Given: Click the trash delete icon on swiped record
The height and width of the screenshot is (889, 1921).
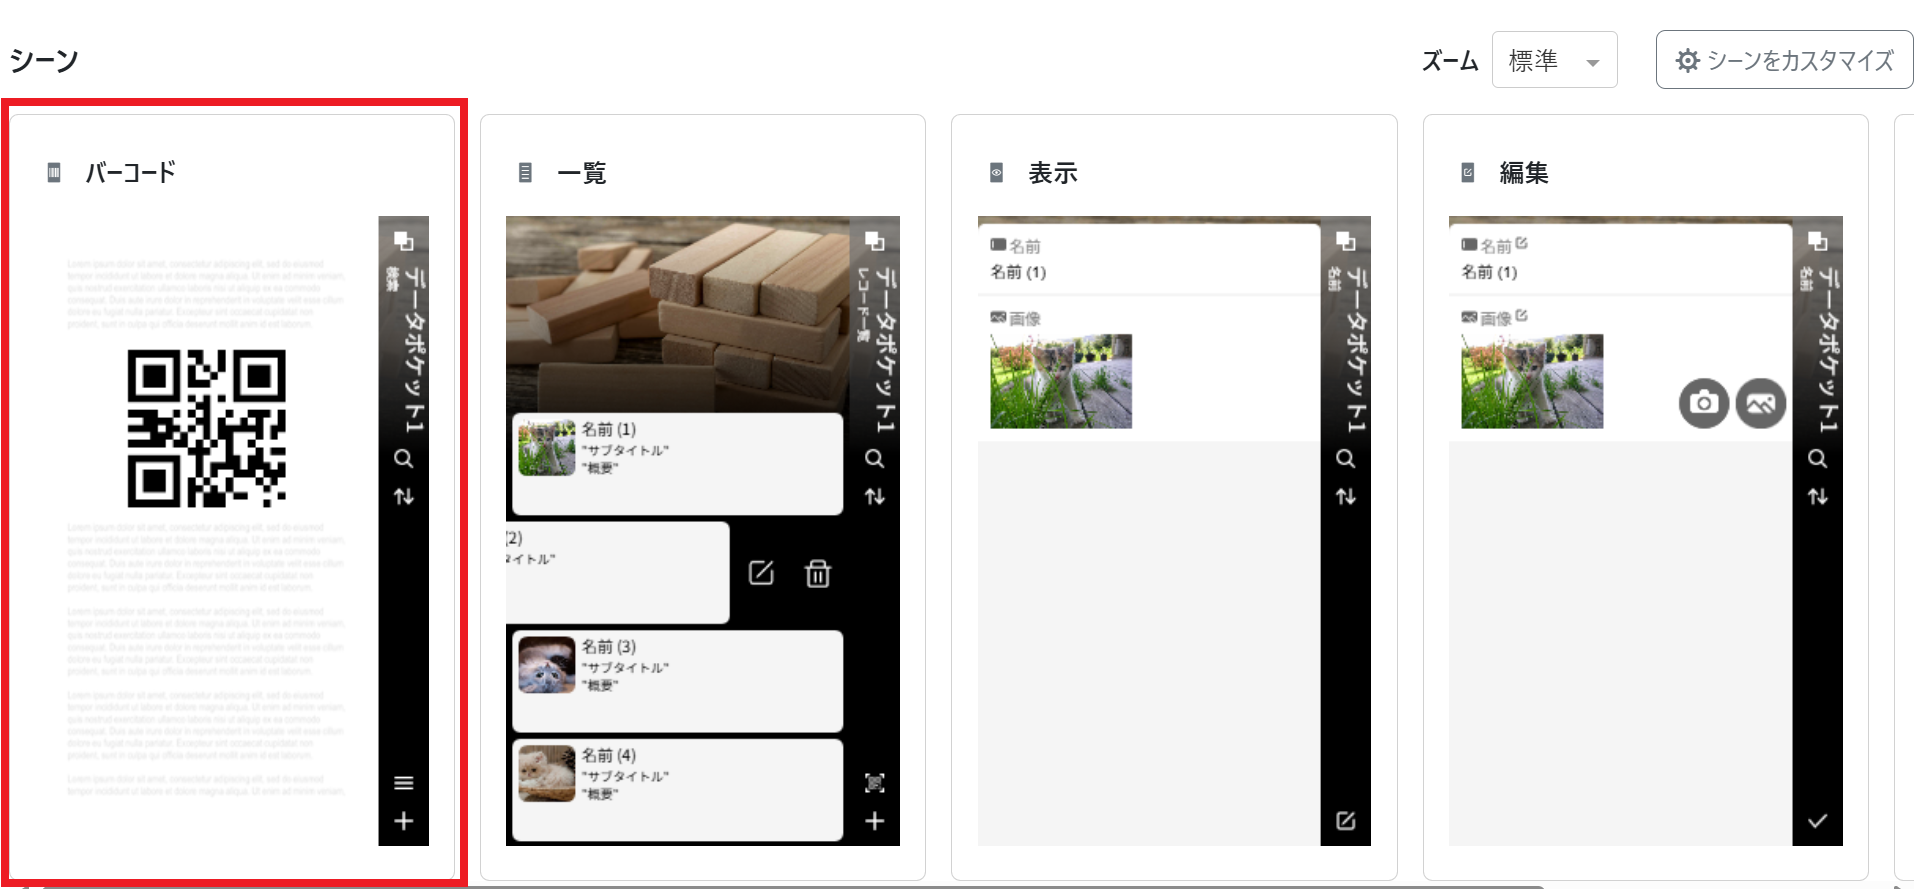Looking at the screenshot, I should [818, 573].
